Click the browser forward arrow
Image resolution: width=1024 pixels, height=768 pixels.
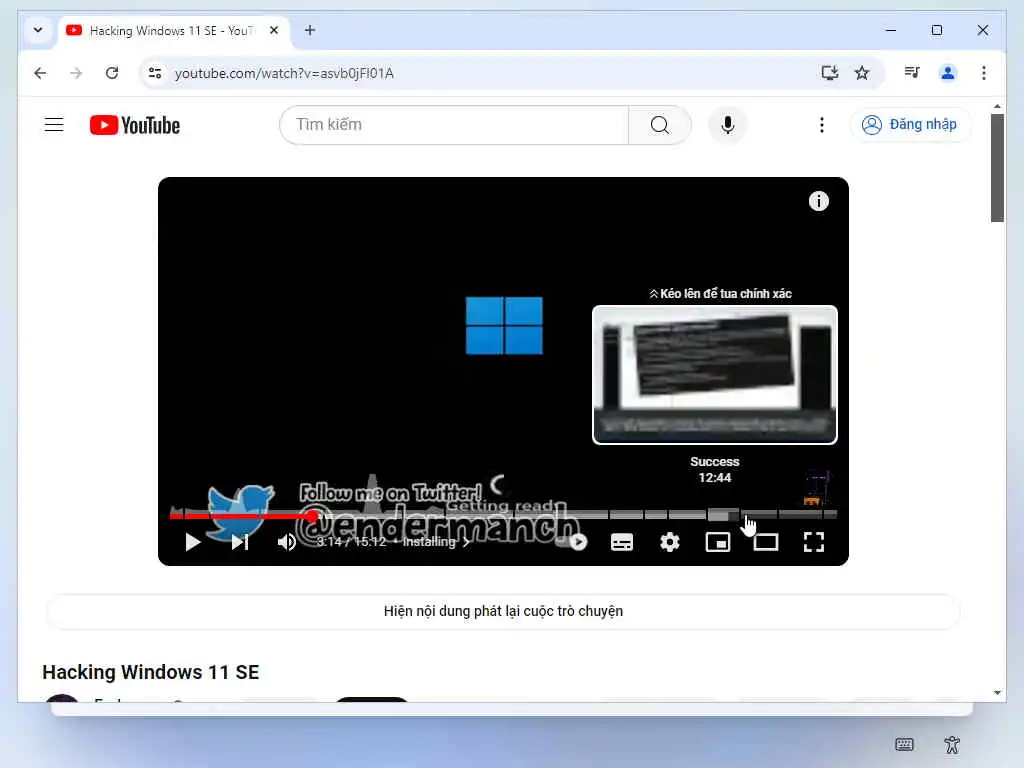click(x=76, y=73)
